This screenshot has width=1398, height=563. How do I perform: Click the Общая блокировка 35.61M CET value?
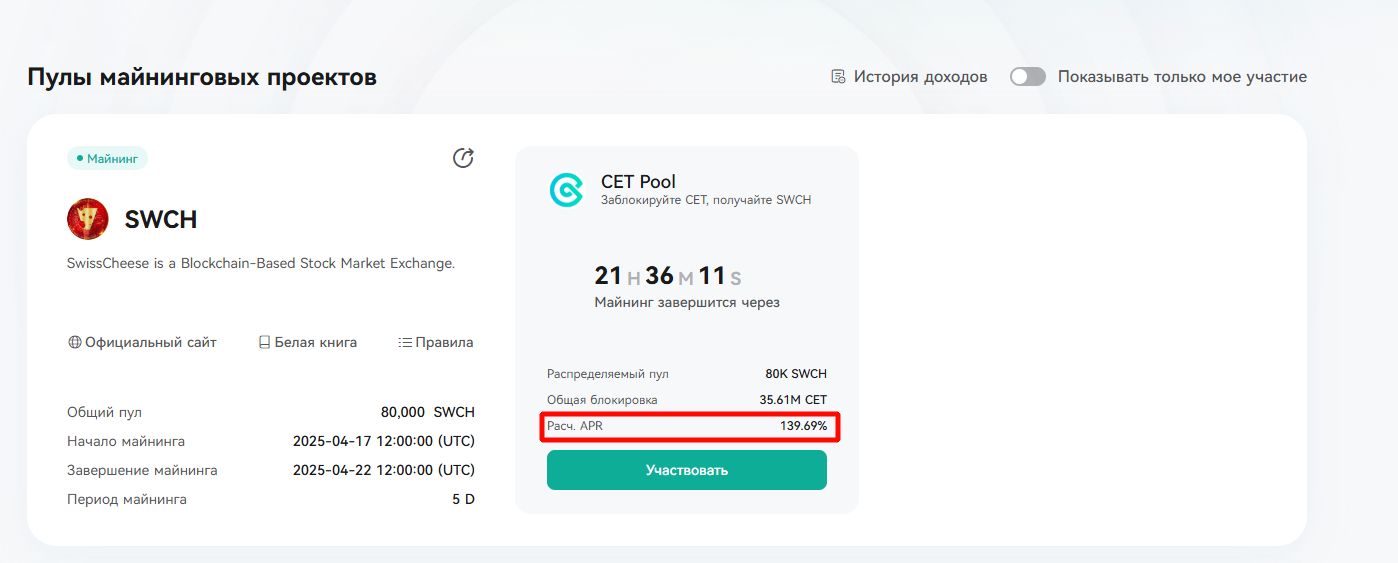[793, 400]
